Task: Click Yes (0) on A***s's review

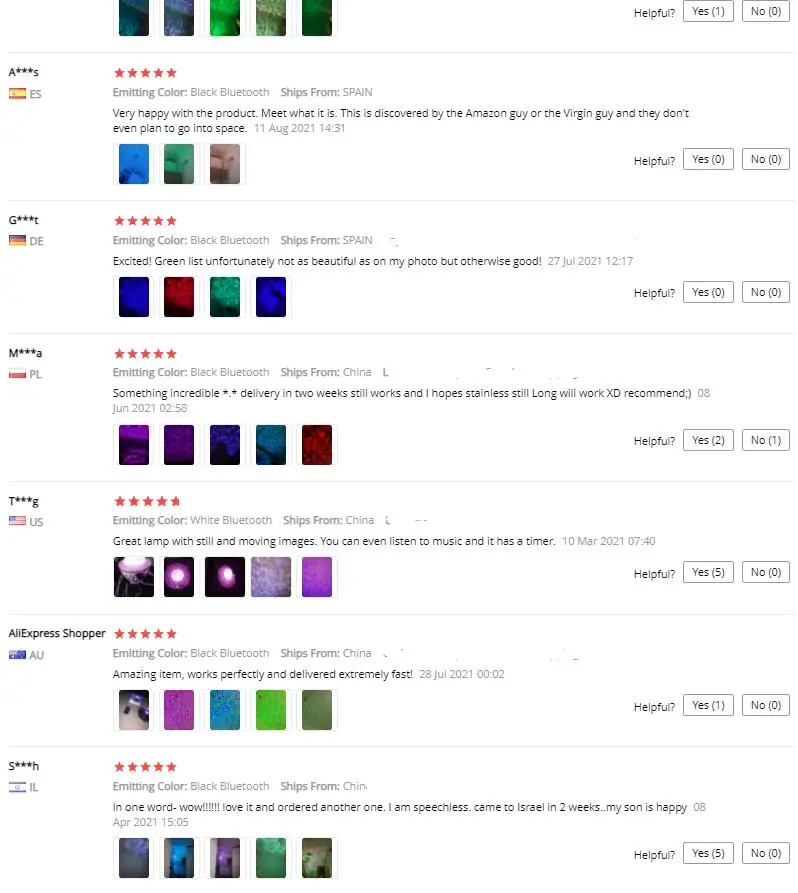Action: (708, 159)
